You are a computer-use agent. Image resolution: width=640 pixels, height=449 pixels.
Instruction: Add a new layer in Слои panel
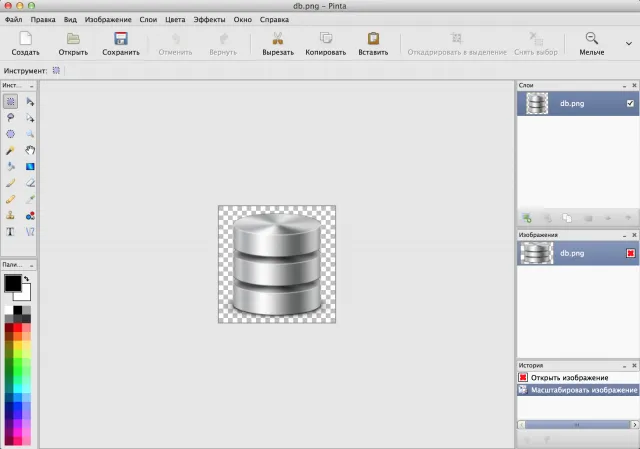point(527,218)
